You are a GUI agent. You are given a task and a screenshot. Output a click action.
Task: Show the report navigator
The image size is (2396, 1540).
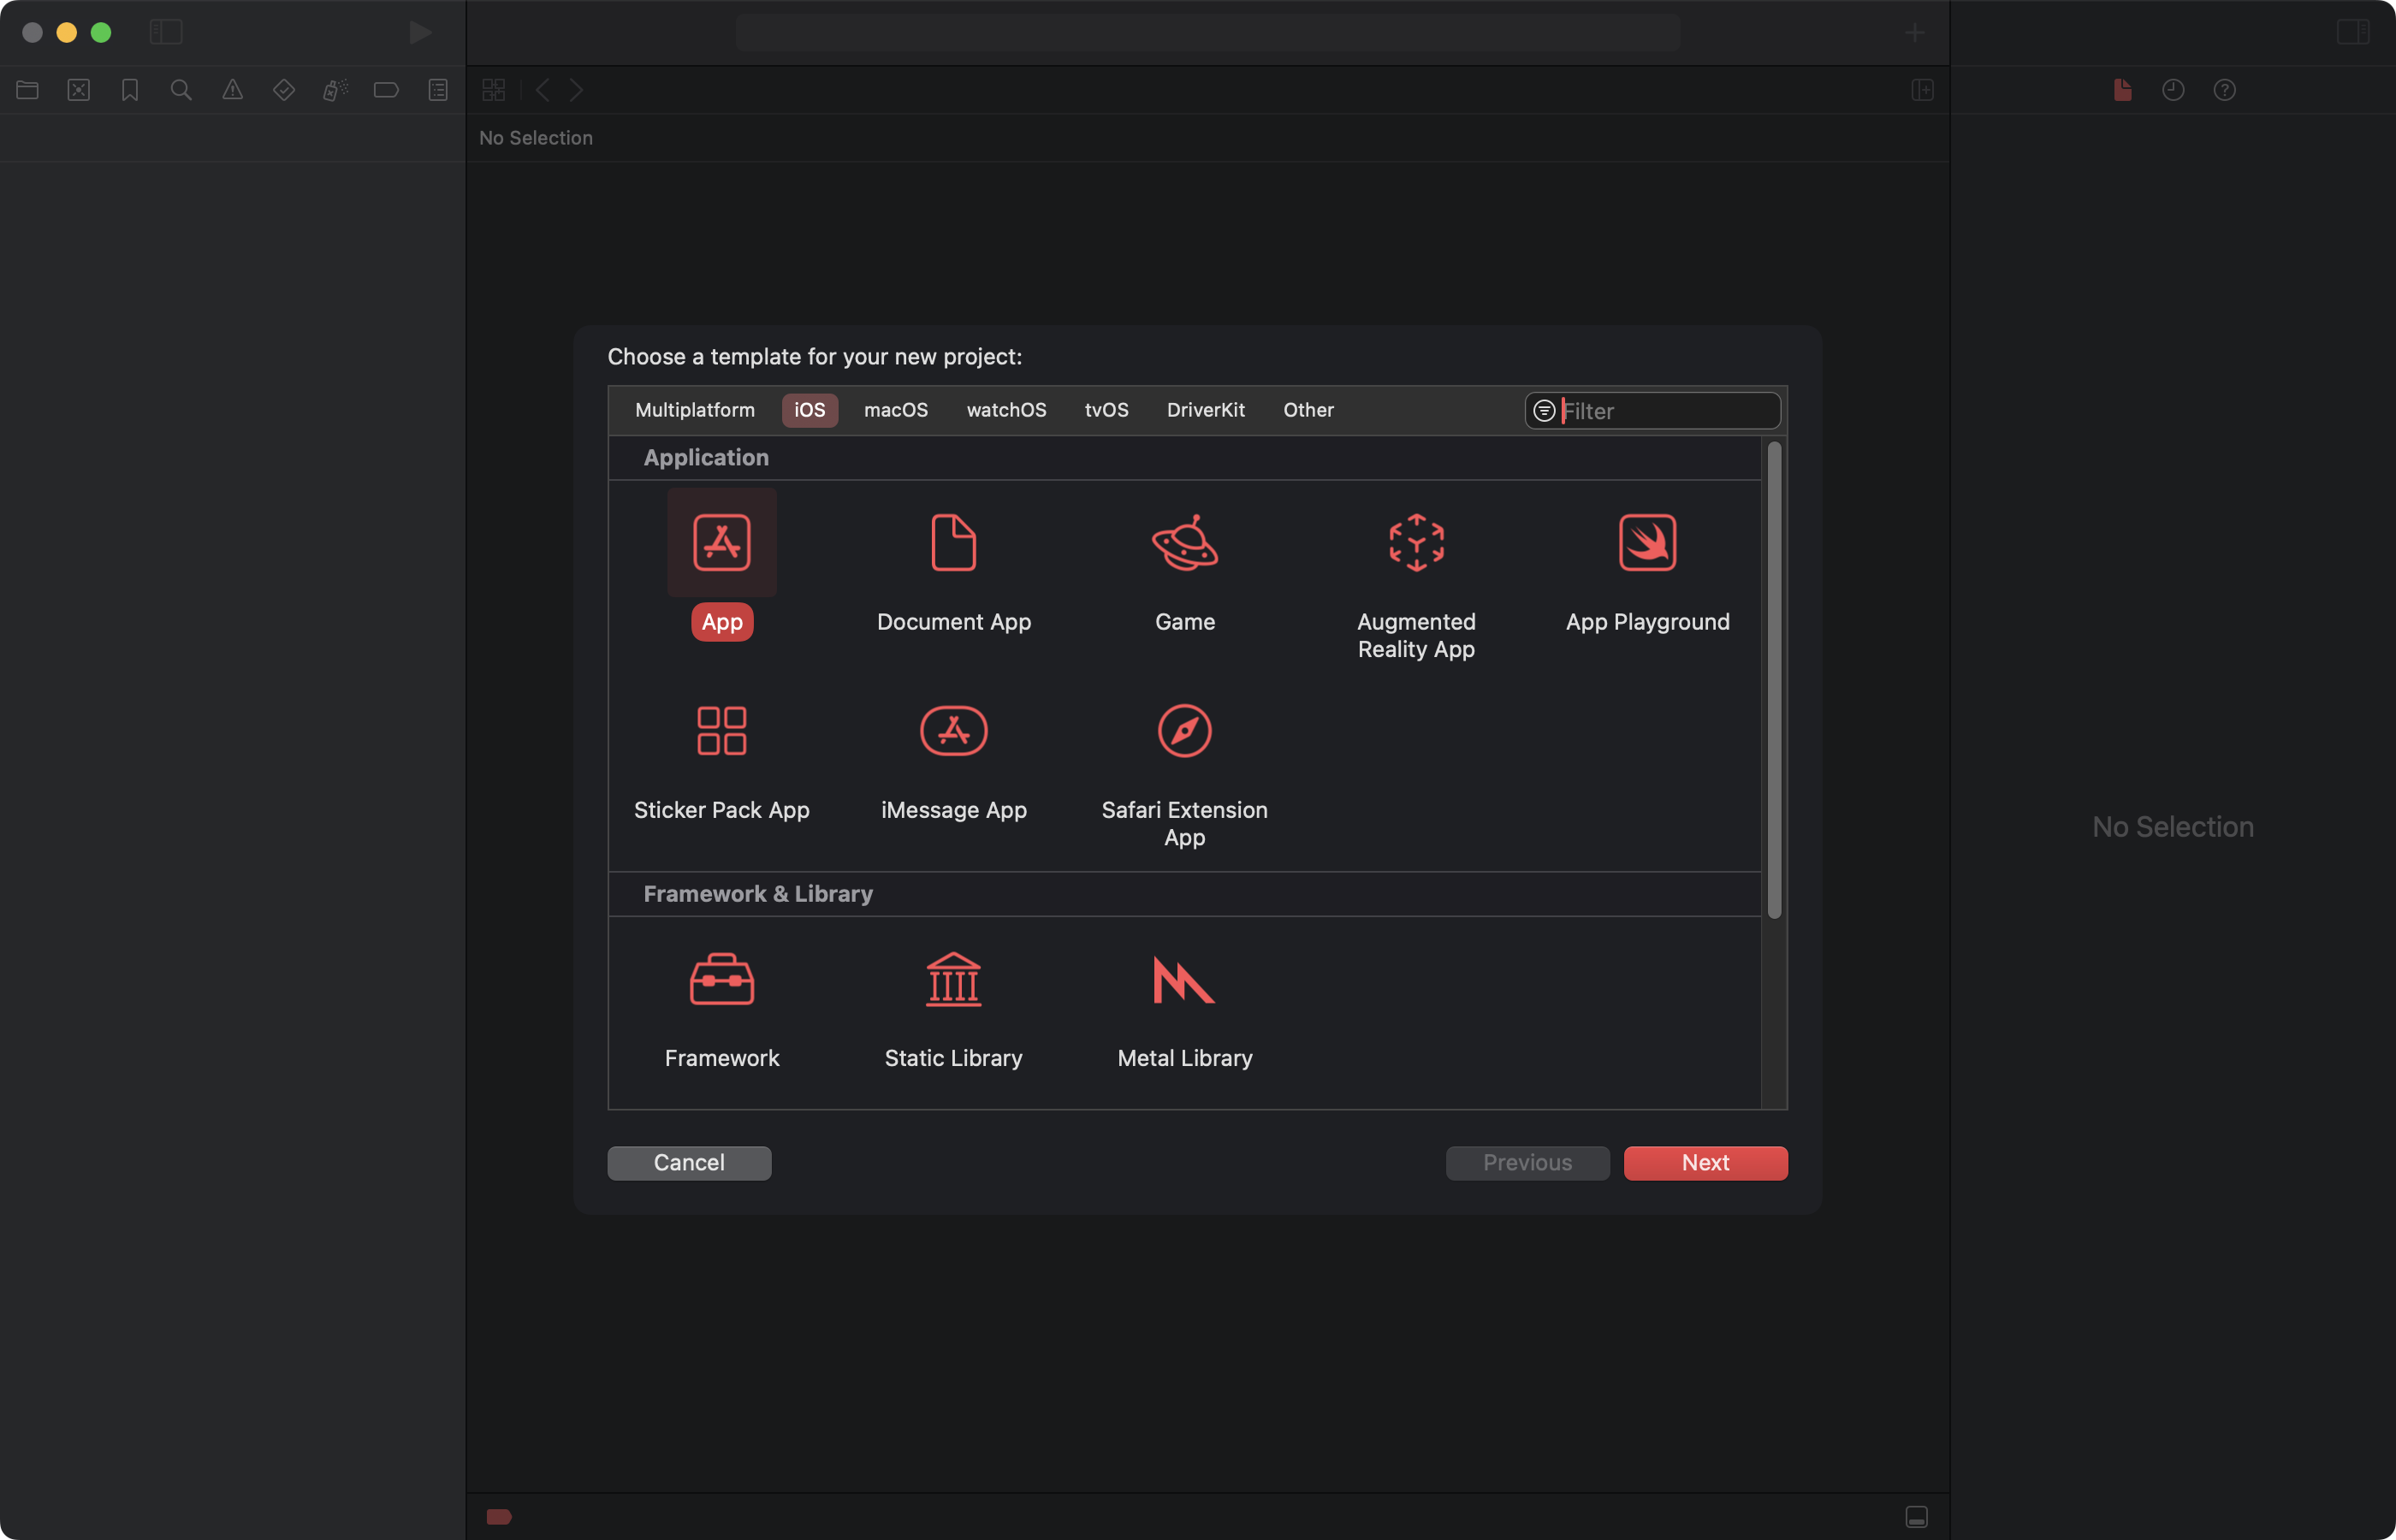pyautogui.click(x=438, y=90)
